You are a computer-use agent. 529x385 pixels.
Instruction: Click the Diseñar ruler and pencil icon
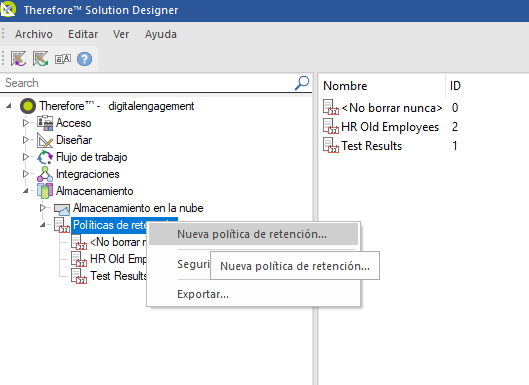(x=45, y=140)
